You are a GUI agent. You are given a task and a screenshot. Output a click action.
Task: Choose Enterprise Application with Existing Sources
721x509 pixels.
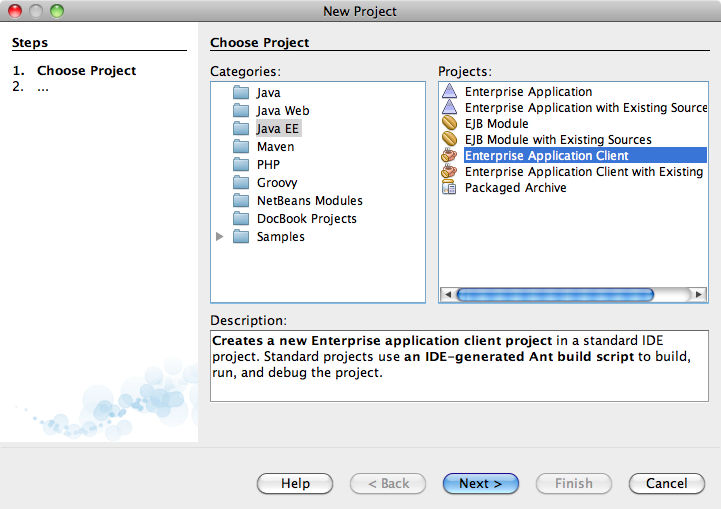(x=586, y=107)
